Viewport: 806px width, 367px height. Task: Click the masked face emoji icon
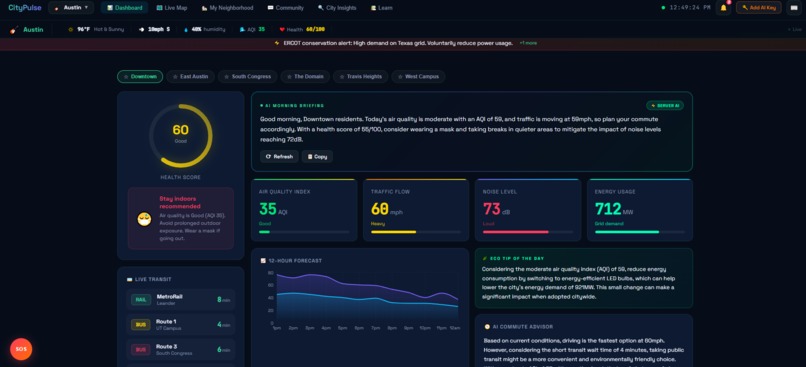click(x=144, y=219)
